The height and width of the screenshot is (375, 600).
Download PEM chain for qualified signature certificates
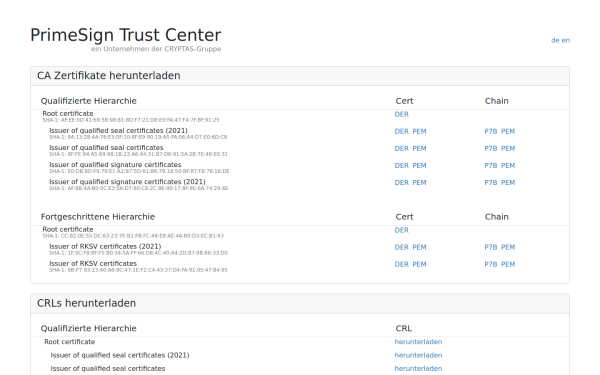coord(508,166)
